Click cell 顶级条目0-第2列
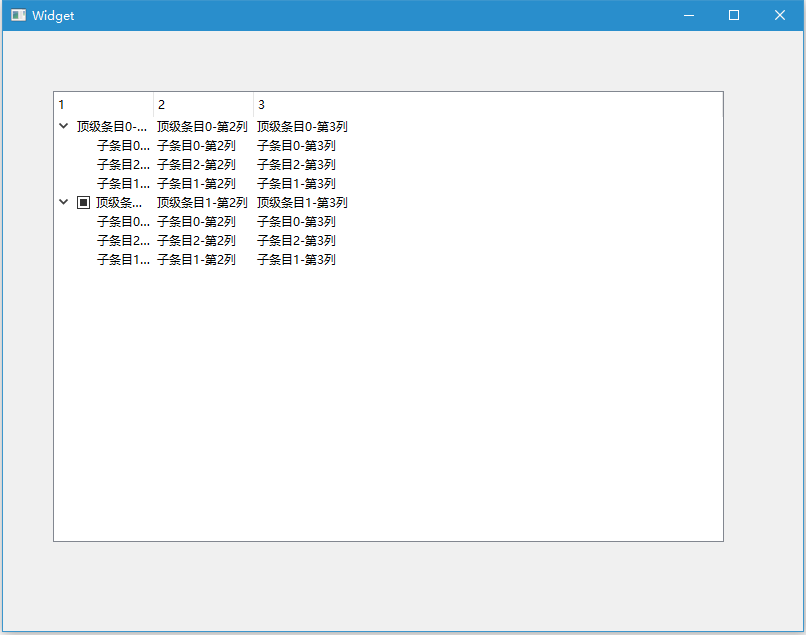The image size is (806, 635). [x=202, y=126]
